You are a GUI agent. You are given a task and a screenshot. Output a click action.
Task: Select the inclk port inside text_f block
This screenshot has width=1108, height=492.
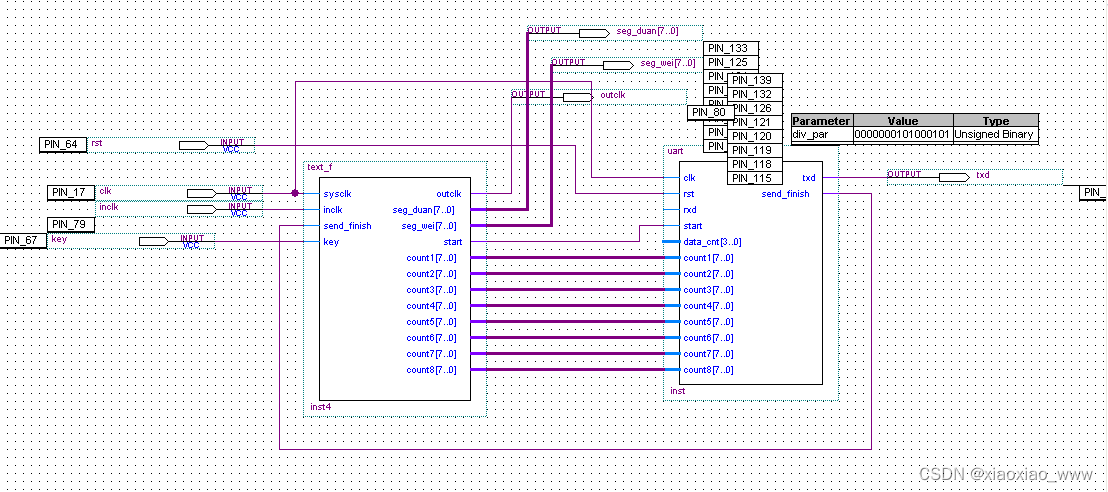point(333,210)
